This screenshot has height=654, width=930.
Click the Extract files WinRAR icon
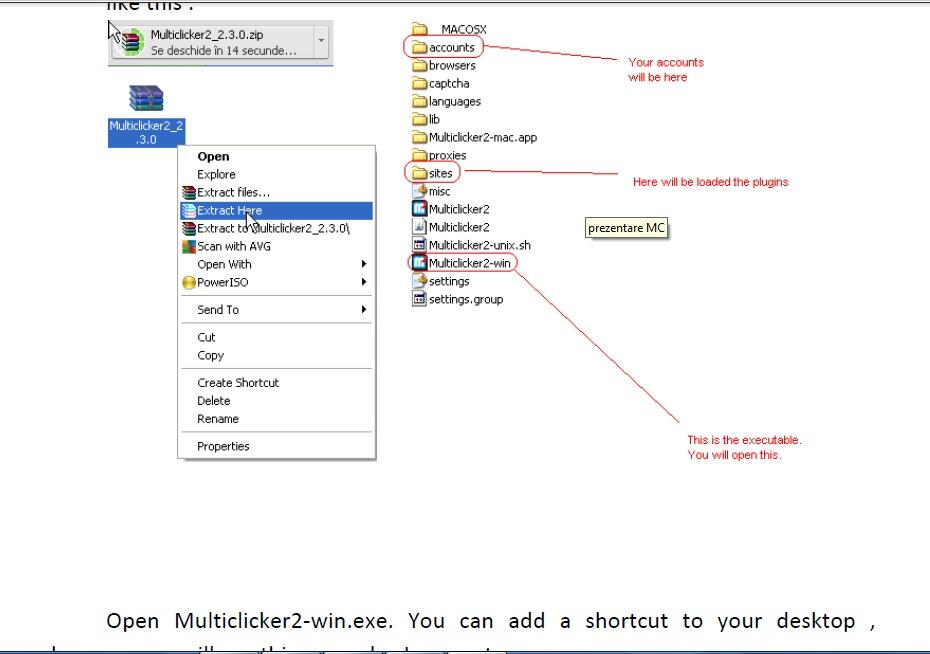point(189,193)
